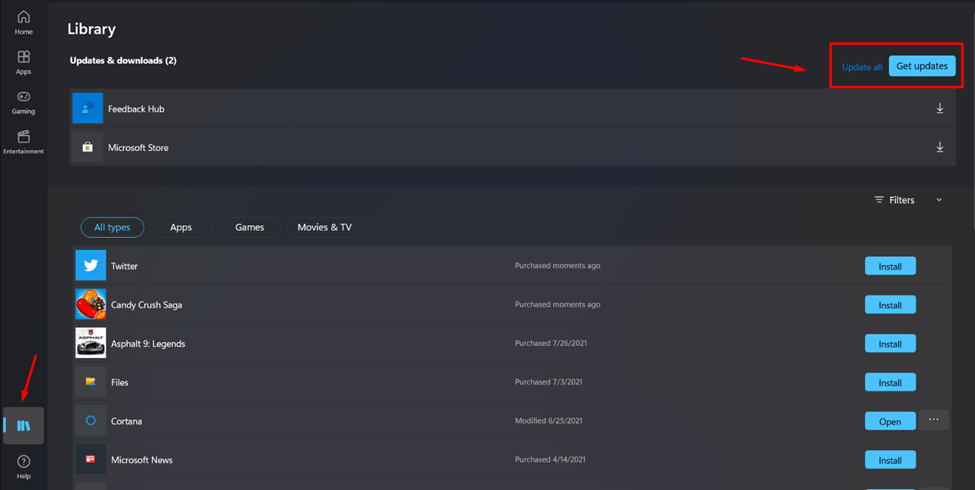Filter library by Movies & TV
975x490 pixels.
[x=325, y=228]
